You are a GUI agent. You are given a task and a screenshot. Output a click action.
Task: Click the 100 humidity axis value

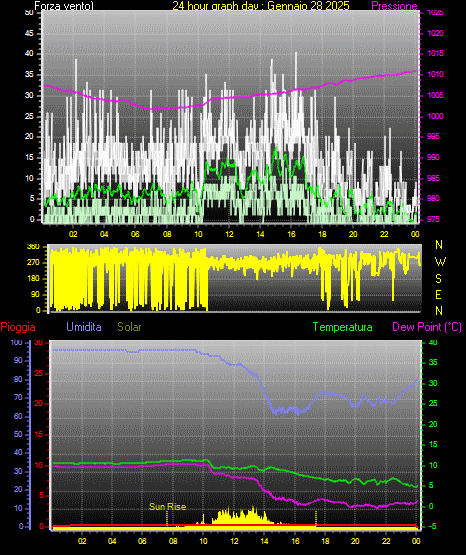click(17, 343)
